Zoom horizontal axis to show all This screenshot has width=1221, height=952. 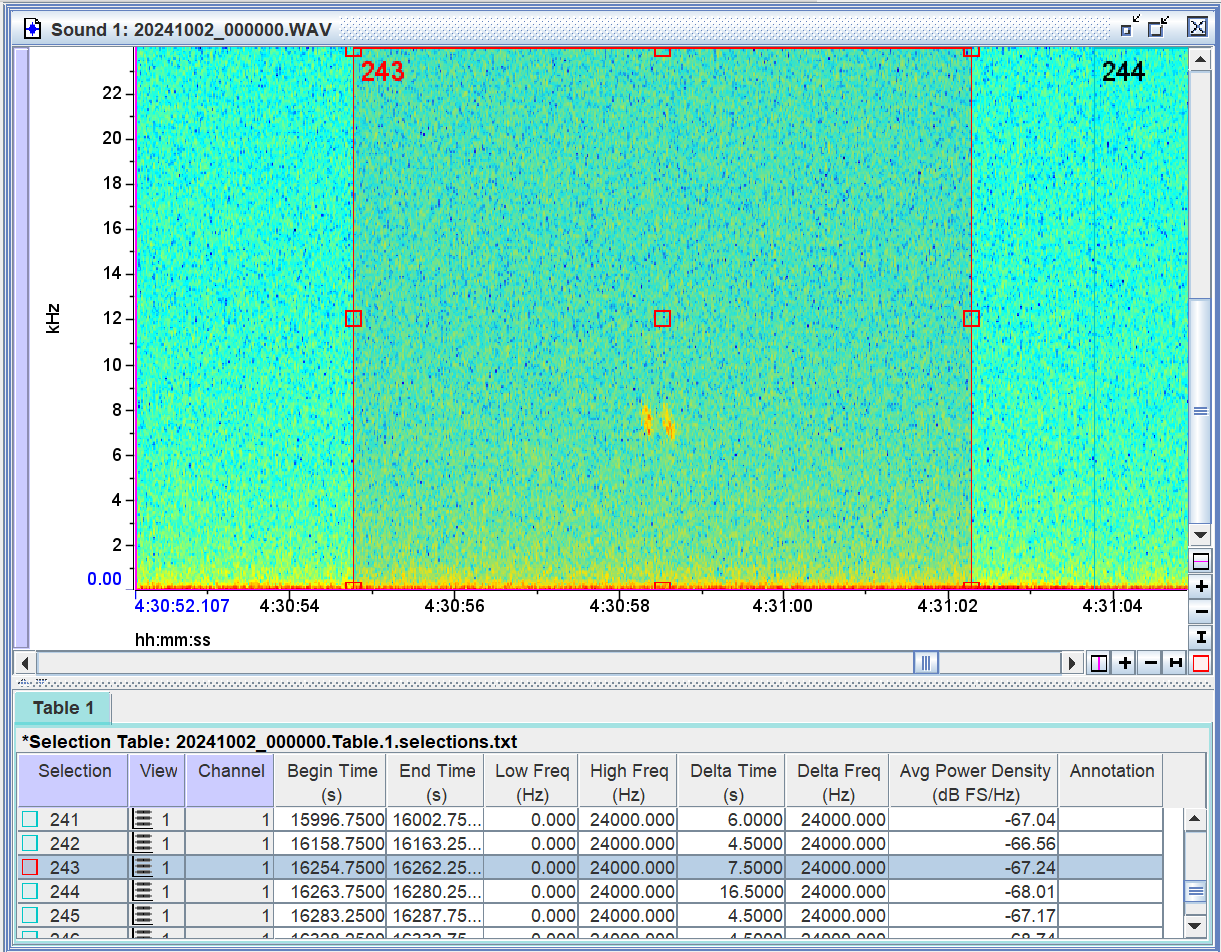pyautogui.click(x=1176, y=663)
